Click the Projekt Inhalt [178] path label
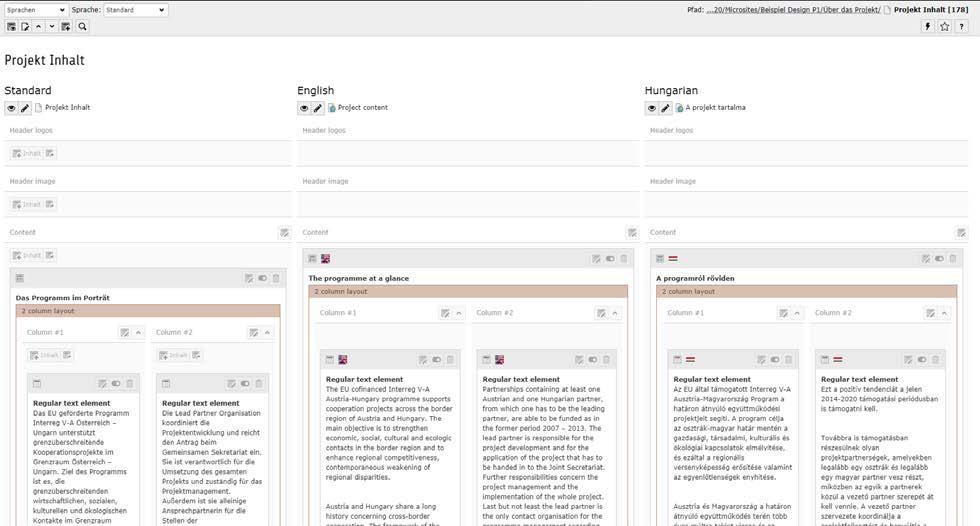Screen dimensions: 980x526 coord(931,10)
